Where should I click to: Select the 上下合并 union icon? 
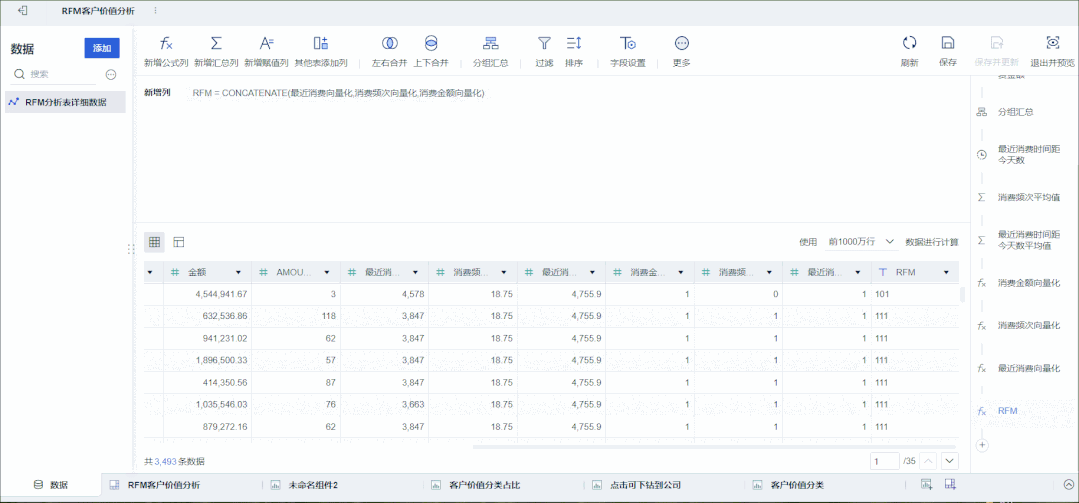431,43
